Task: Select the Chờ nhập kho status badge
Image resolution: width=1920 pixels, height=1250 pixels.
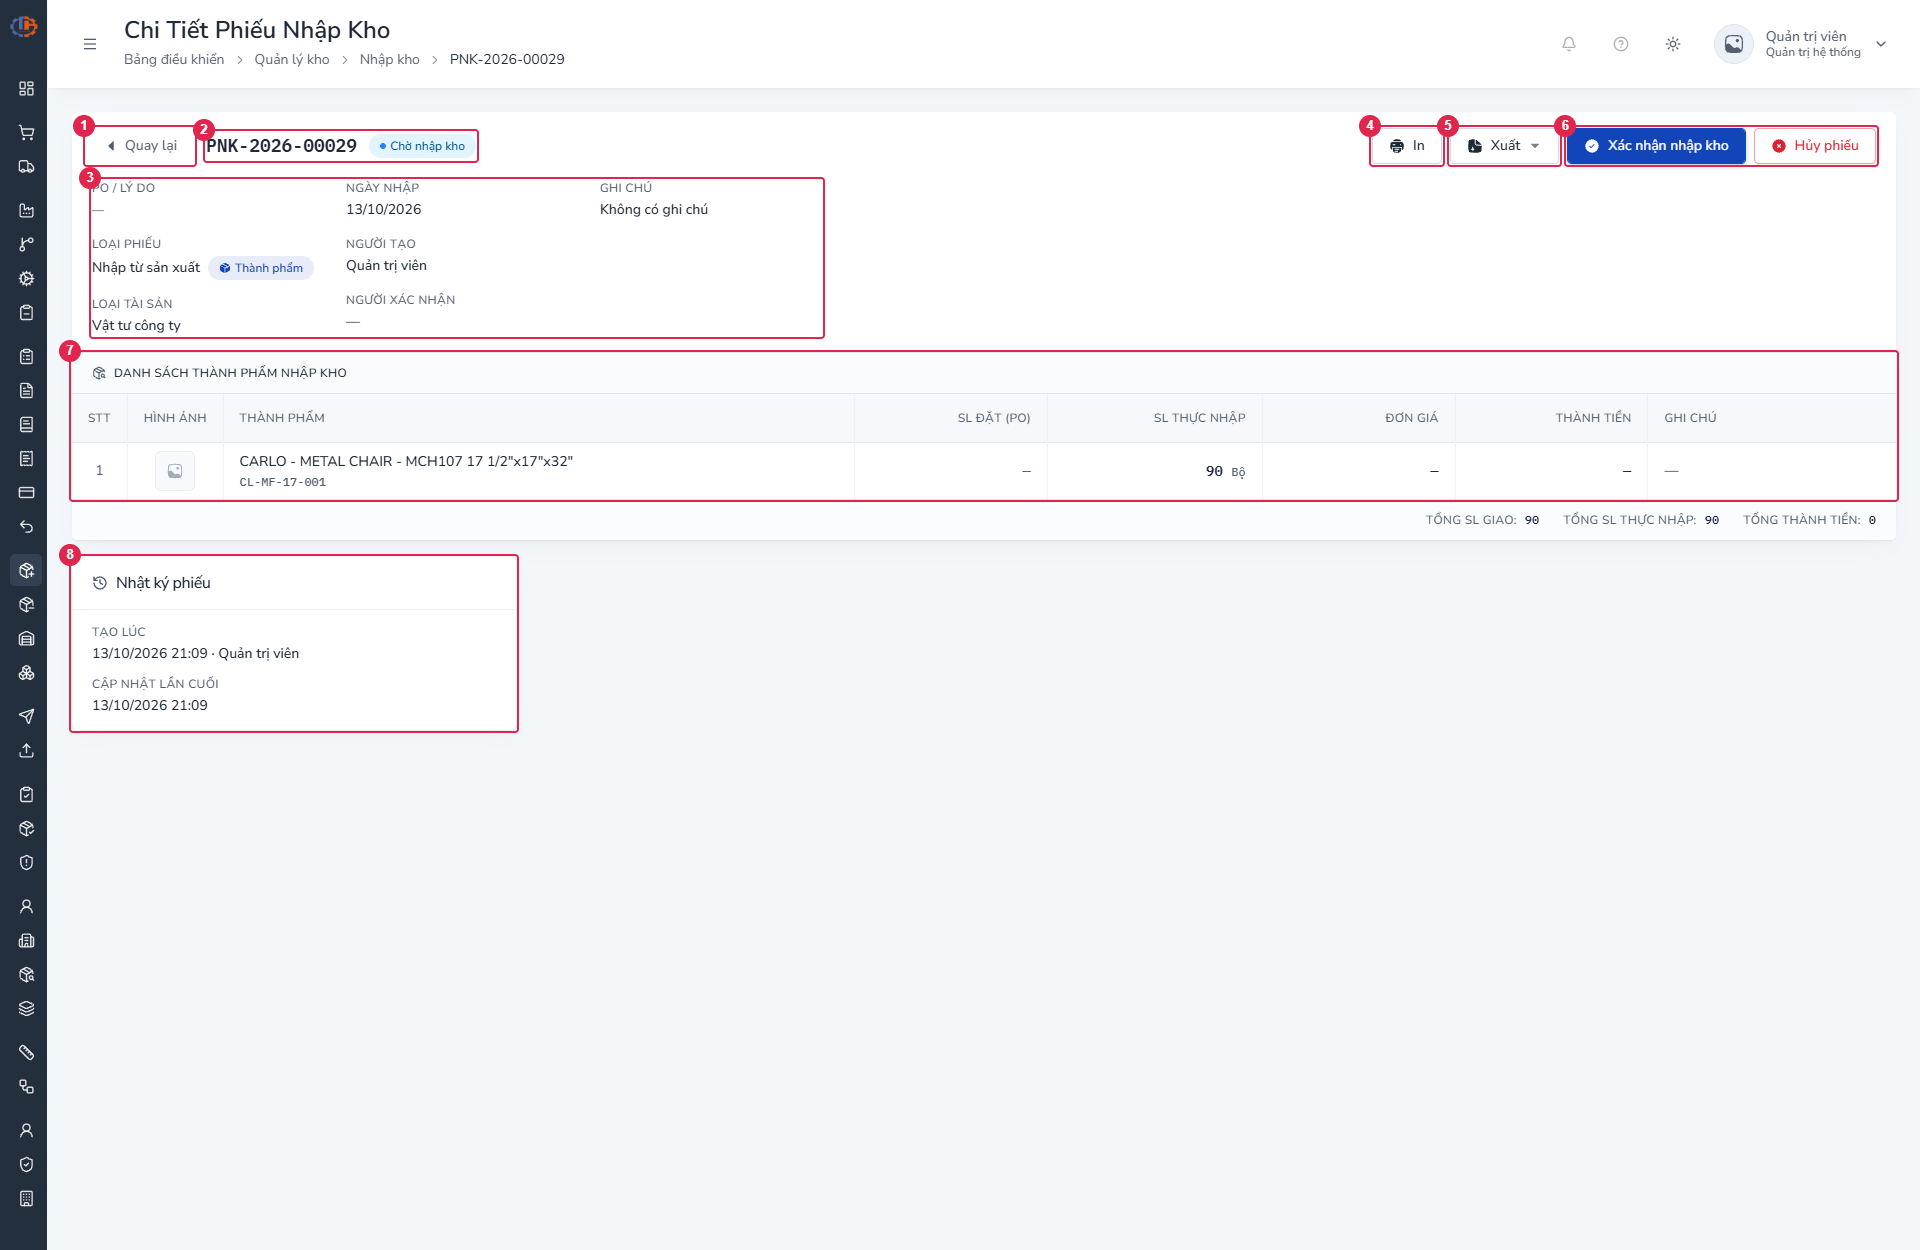Action: pyautogui.click(x=422, y=146)
